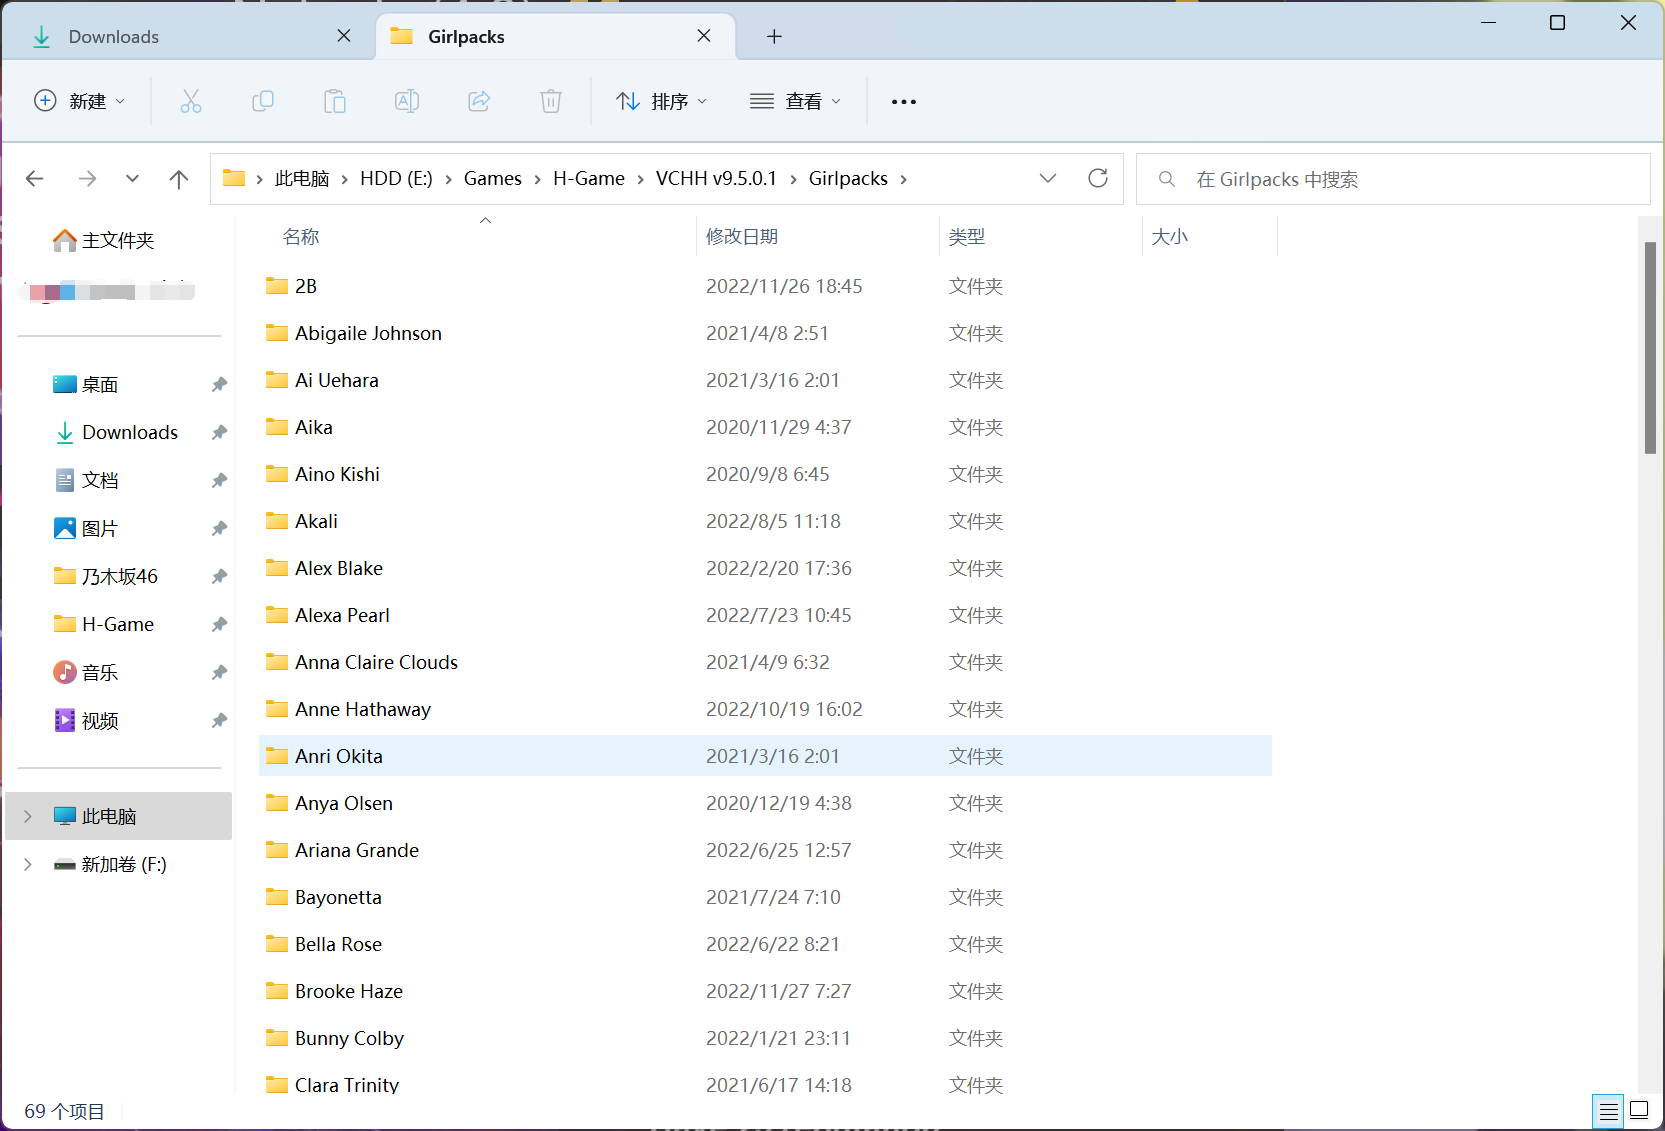
Task: Close the Downloads tab
Action: (344, 36)
